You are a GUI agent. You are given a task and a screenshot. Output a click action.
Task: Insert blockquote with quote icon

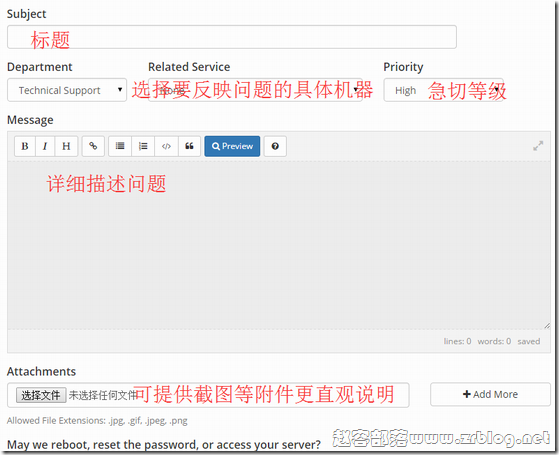[x=189, y=146]
